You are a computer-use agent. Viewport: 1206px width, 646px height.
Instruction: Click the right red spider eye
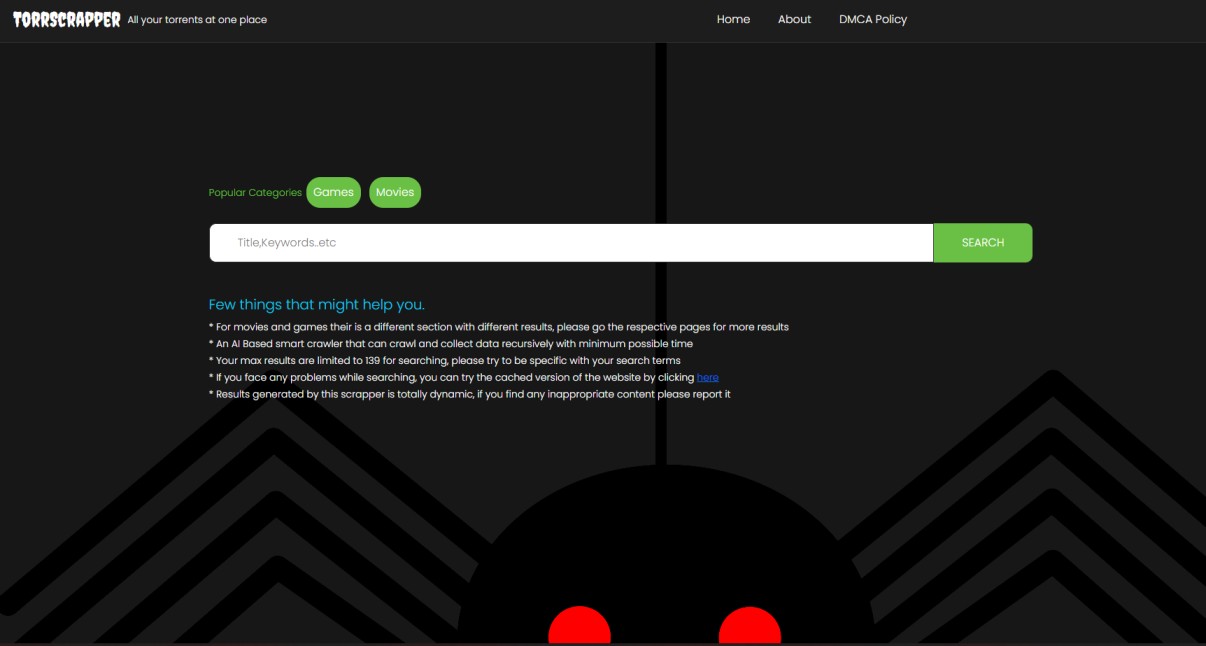click(x=748, y=627)
